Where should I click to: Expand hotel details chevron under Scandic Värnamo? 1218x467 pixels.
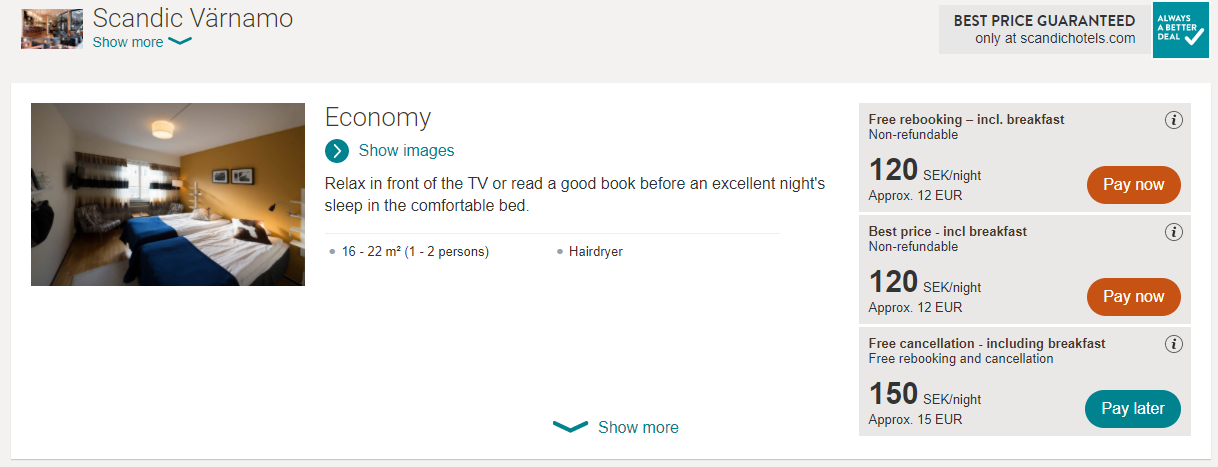(x=180, y=42)
